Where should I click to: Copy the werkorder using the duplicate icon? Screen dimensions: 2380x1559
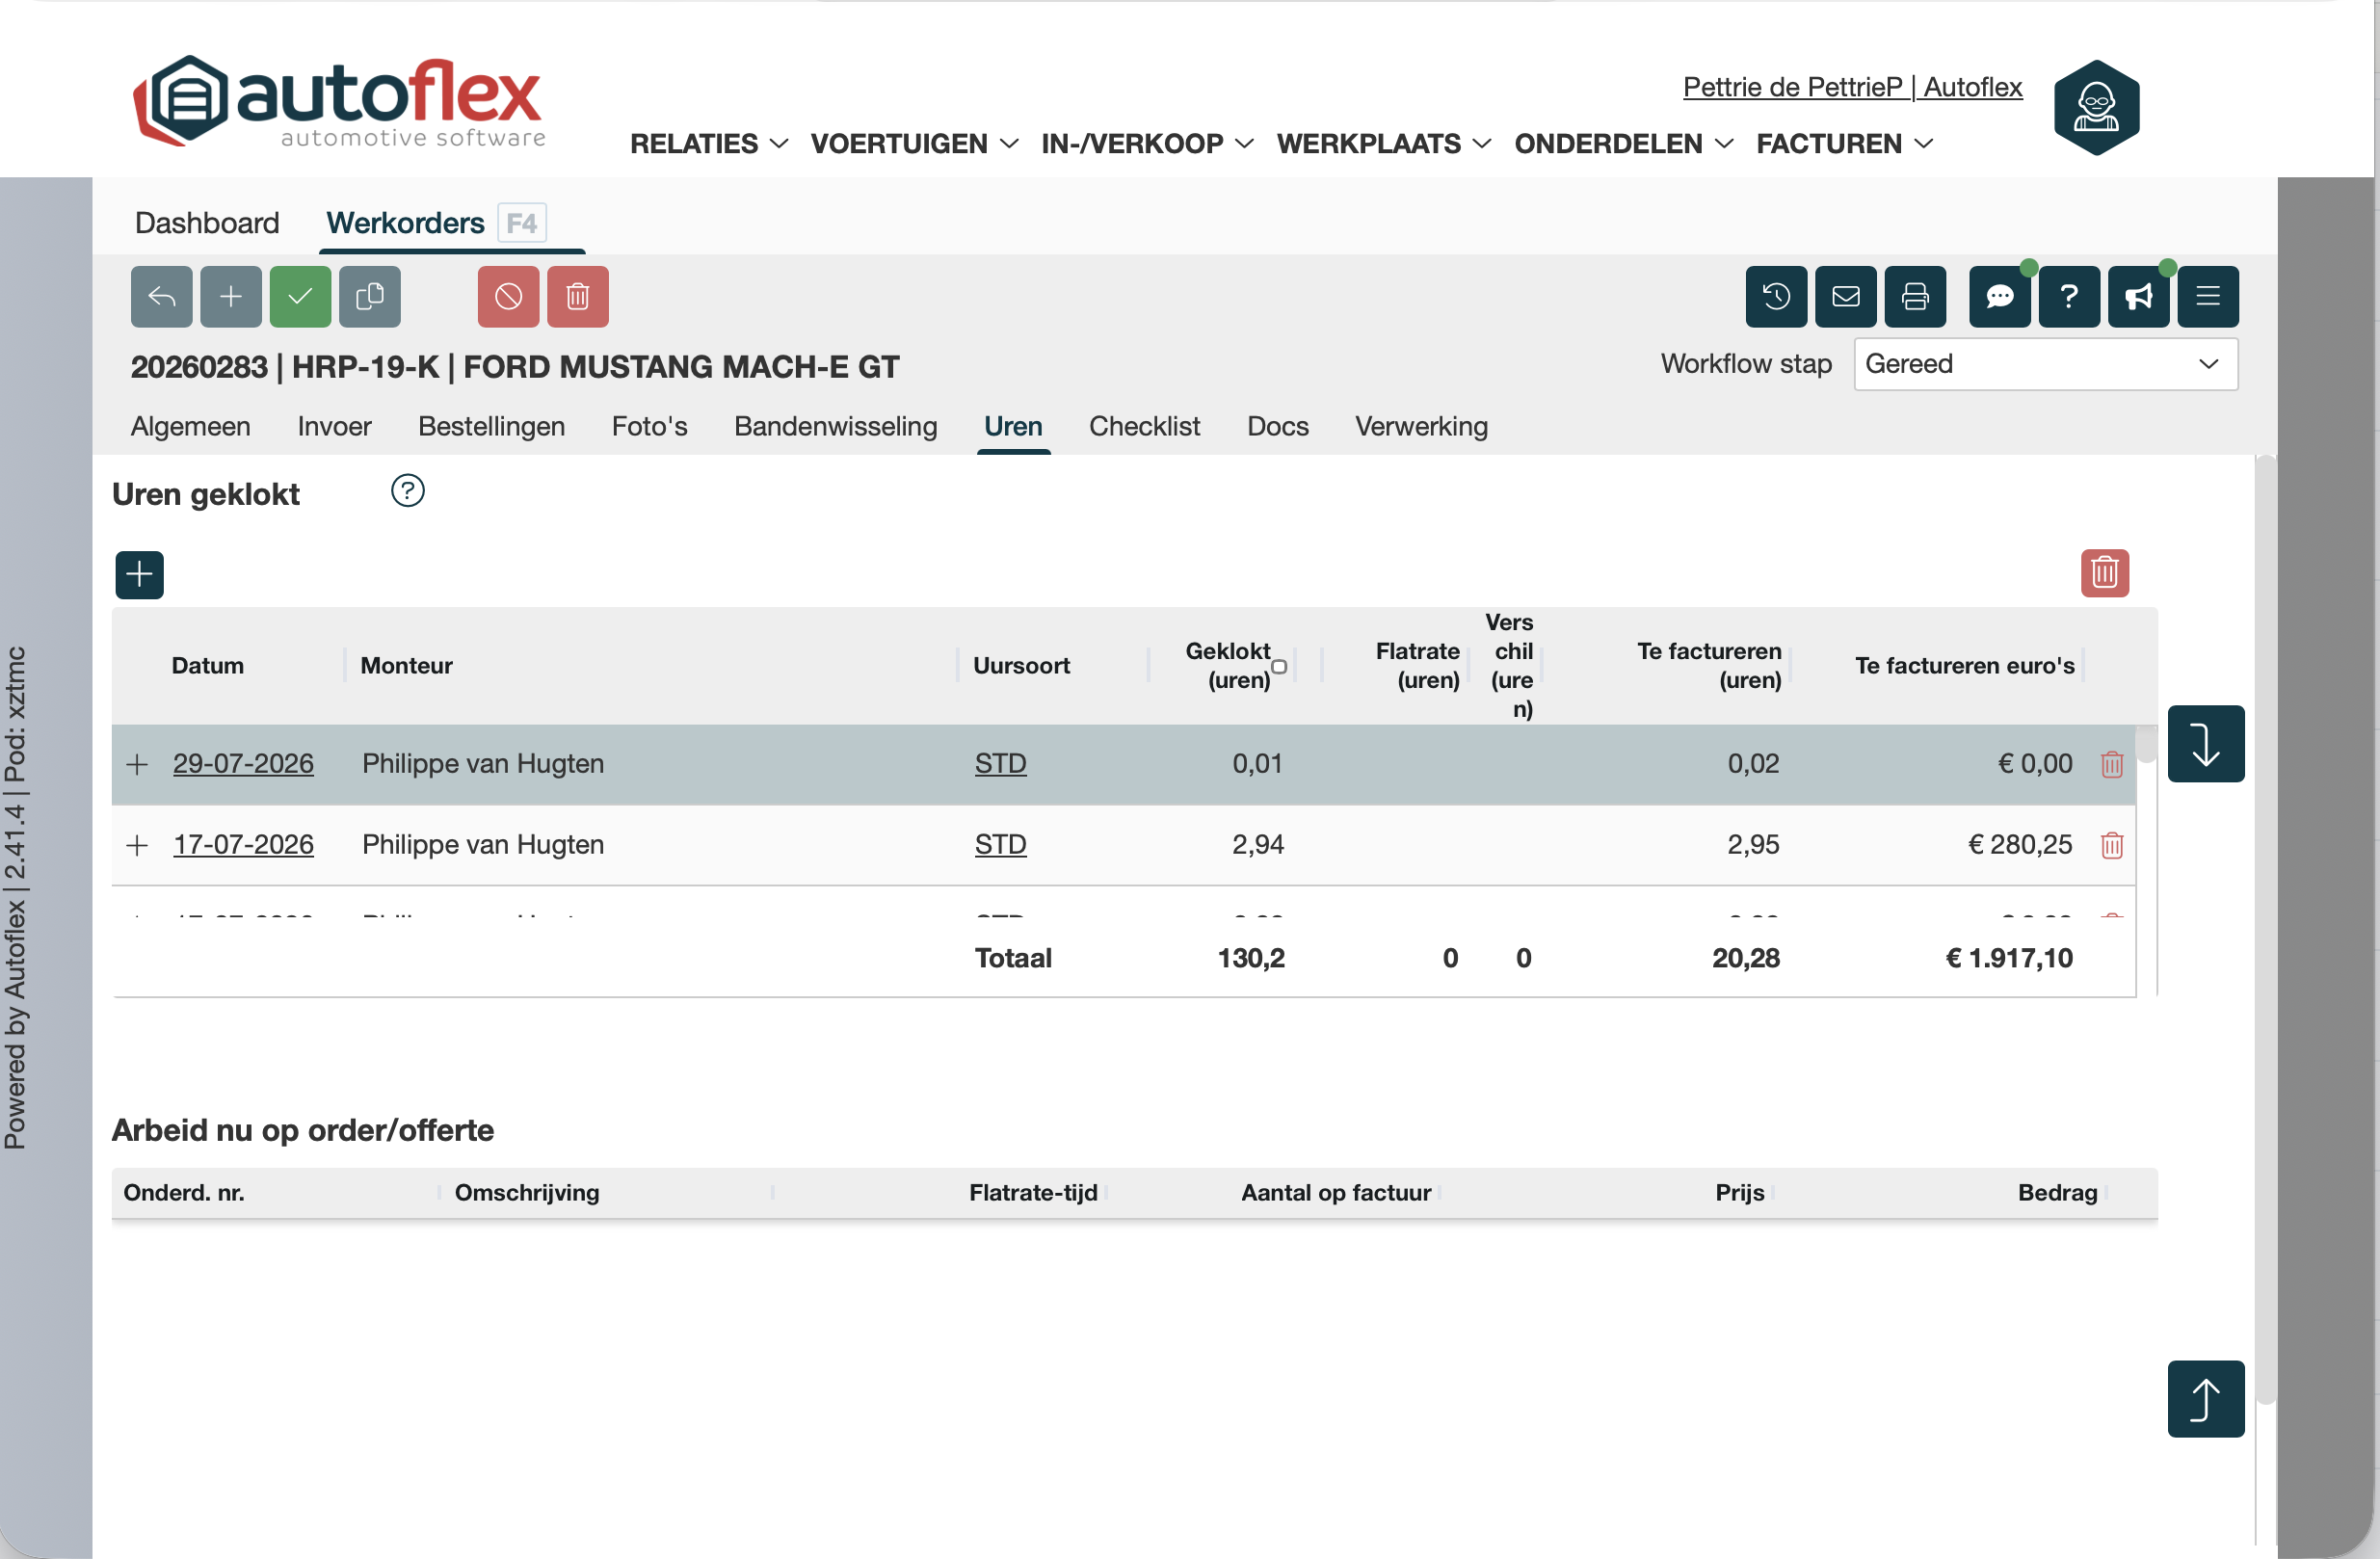[x=369, y=296]
